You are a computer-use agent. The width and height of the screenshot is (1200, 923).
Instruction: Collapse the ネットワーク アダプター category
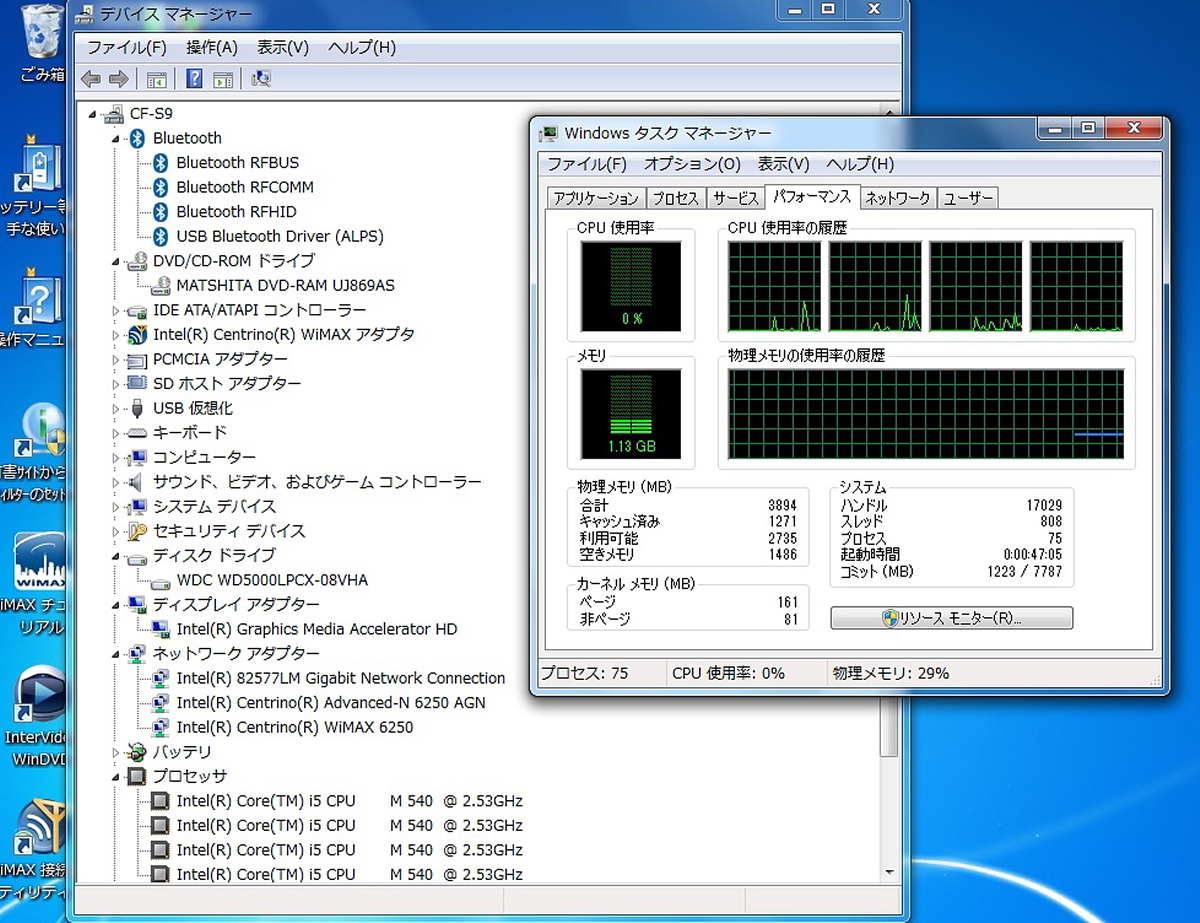[x=115, y=654]
